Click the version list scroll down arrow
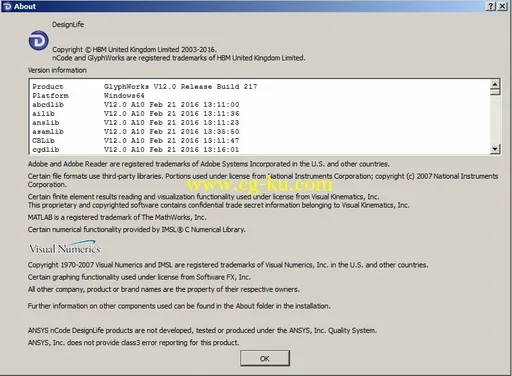Viewport: 512px width, 376px height. point(495,149)
